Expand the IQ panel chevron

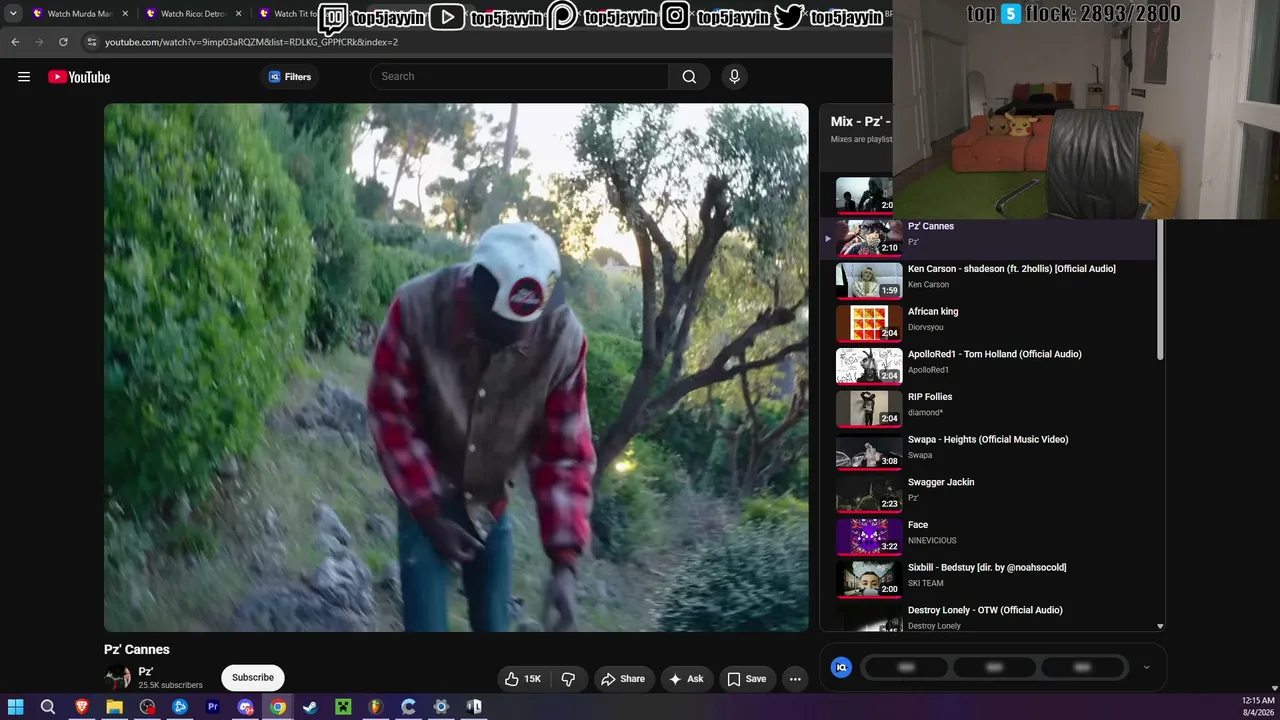[1146, 667]
